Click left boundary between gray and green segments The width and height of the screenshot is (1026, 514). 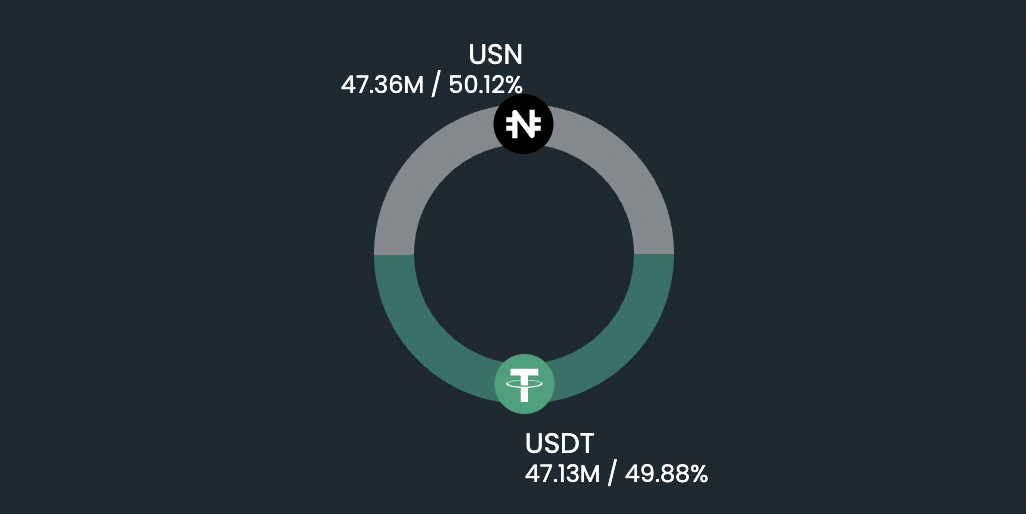tap(394, 254)
